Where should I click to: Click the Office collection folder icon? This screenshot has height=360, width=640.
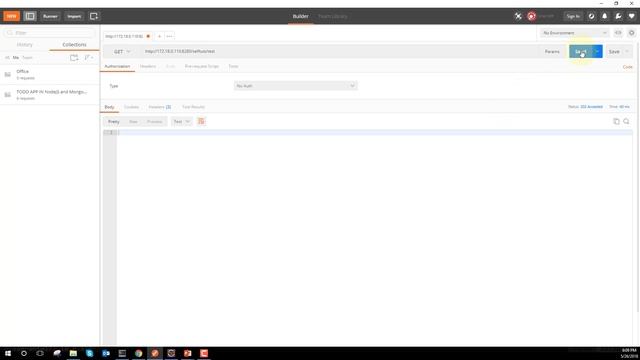coord(8,74)
